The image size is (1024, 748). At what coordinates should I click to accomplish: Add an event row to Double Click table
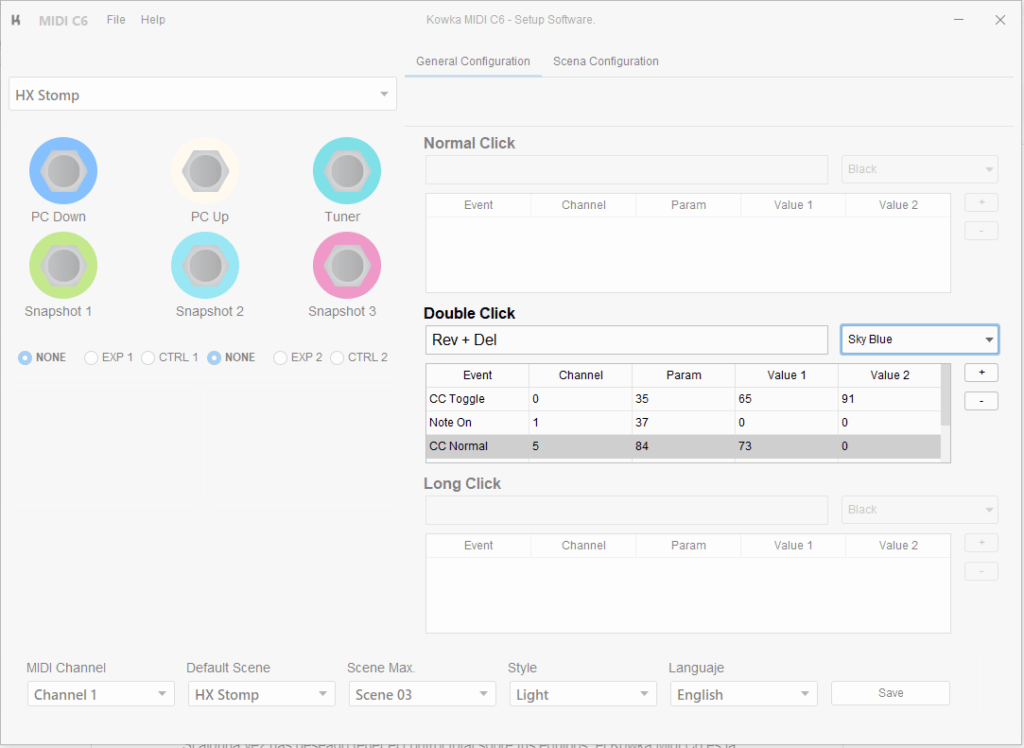pos(981,372)
